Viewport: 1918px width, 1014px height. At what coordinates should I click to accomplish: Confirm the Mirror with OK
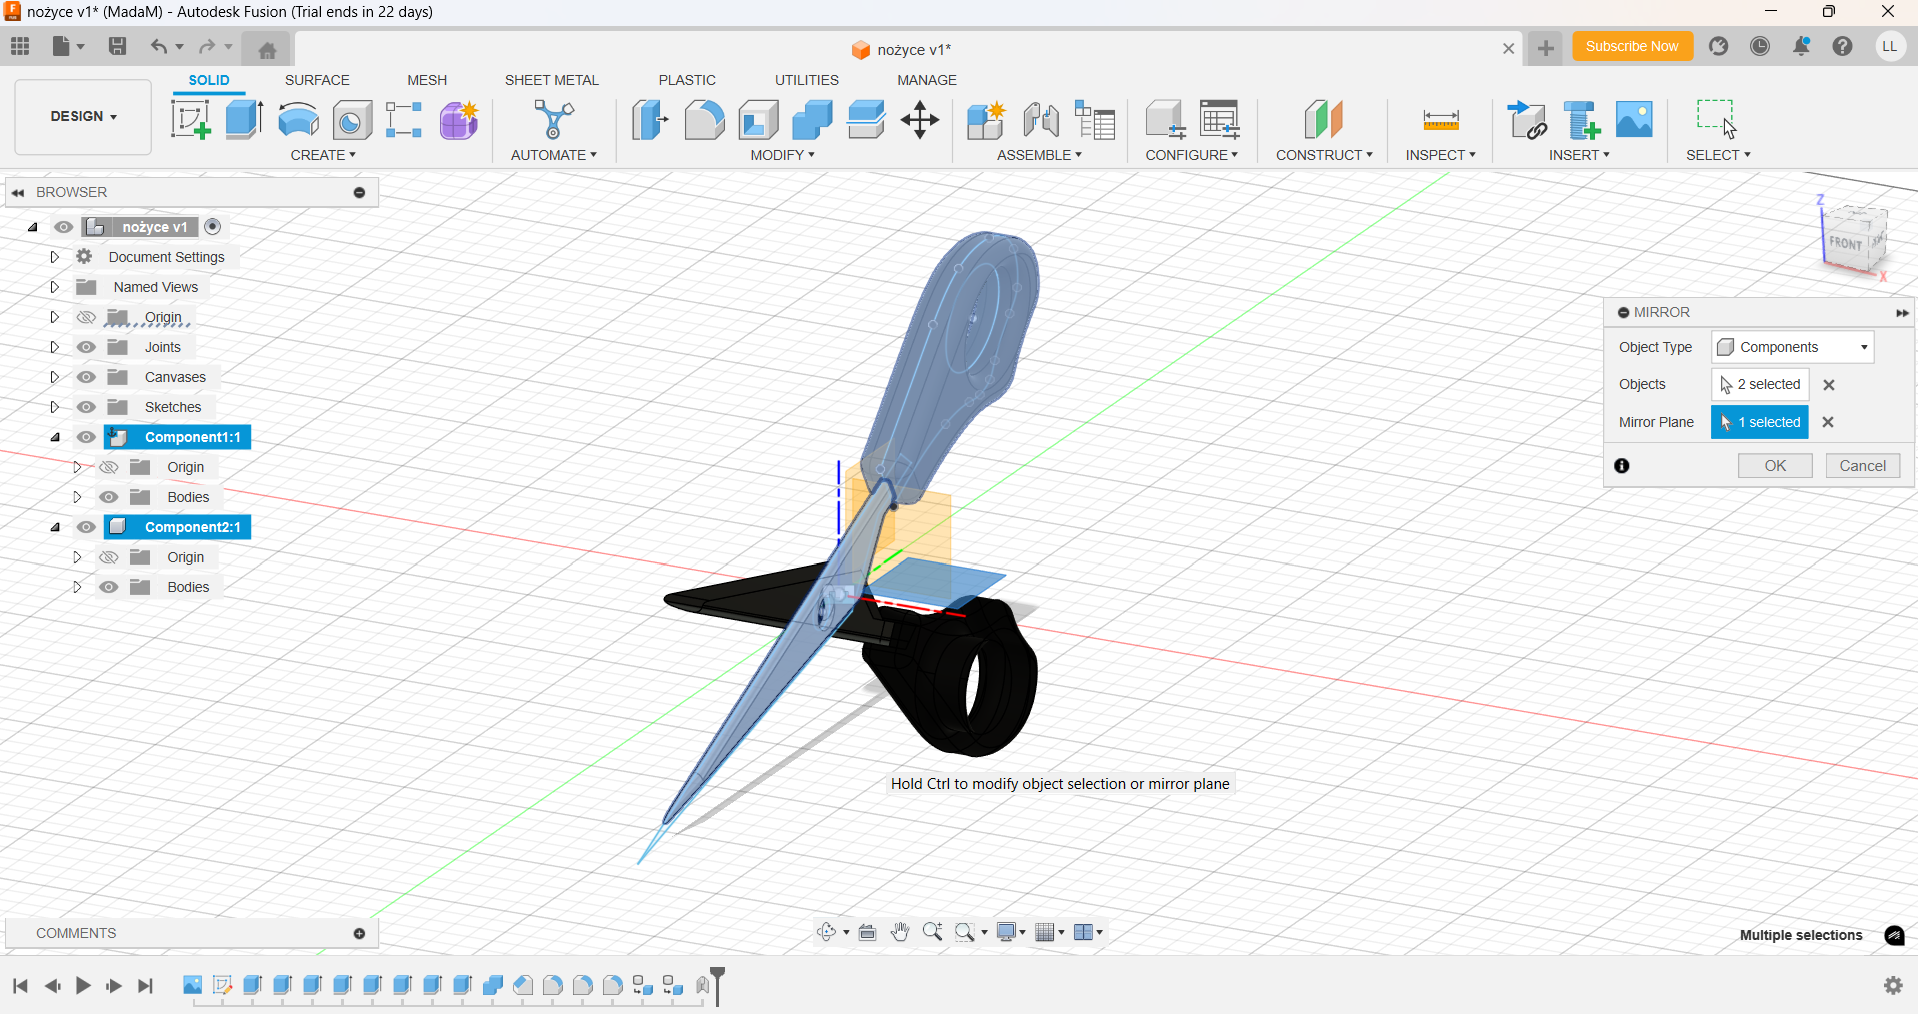[1775, 466]
